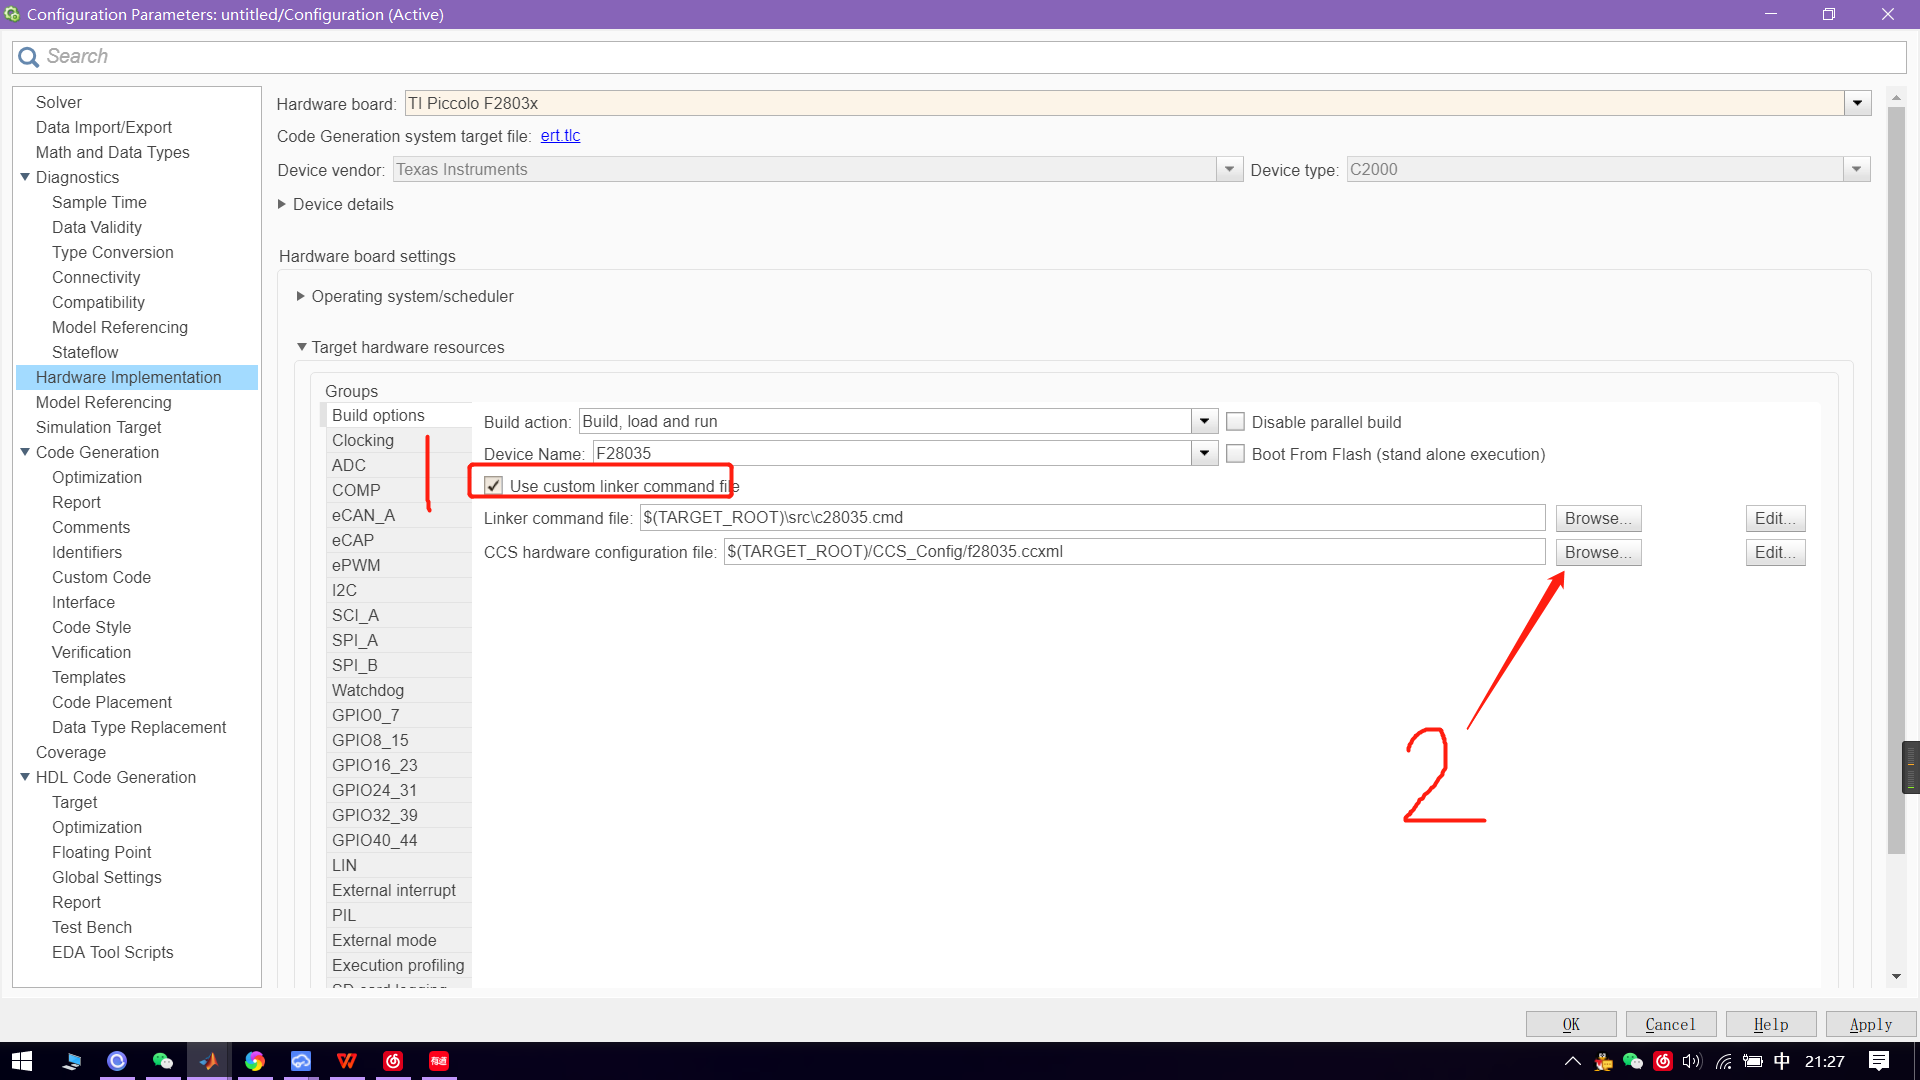
Task: Select the Clocking group
Action: coord(363,440)
